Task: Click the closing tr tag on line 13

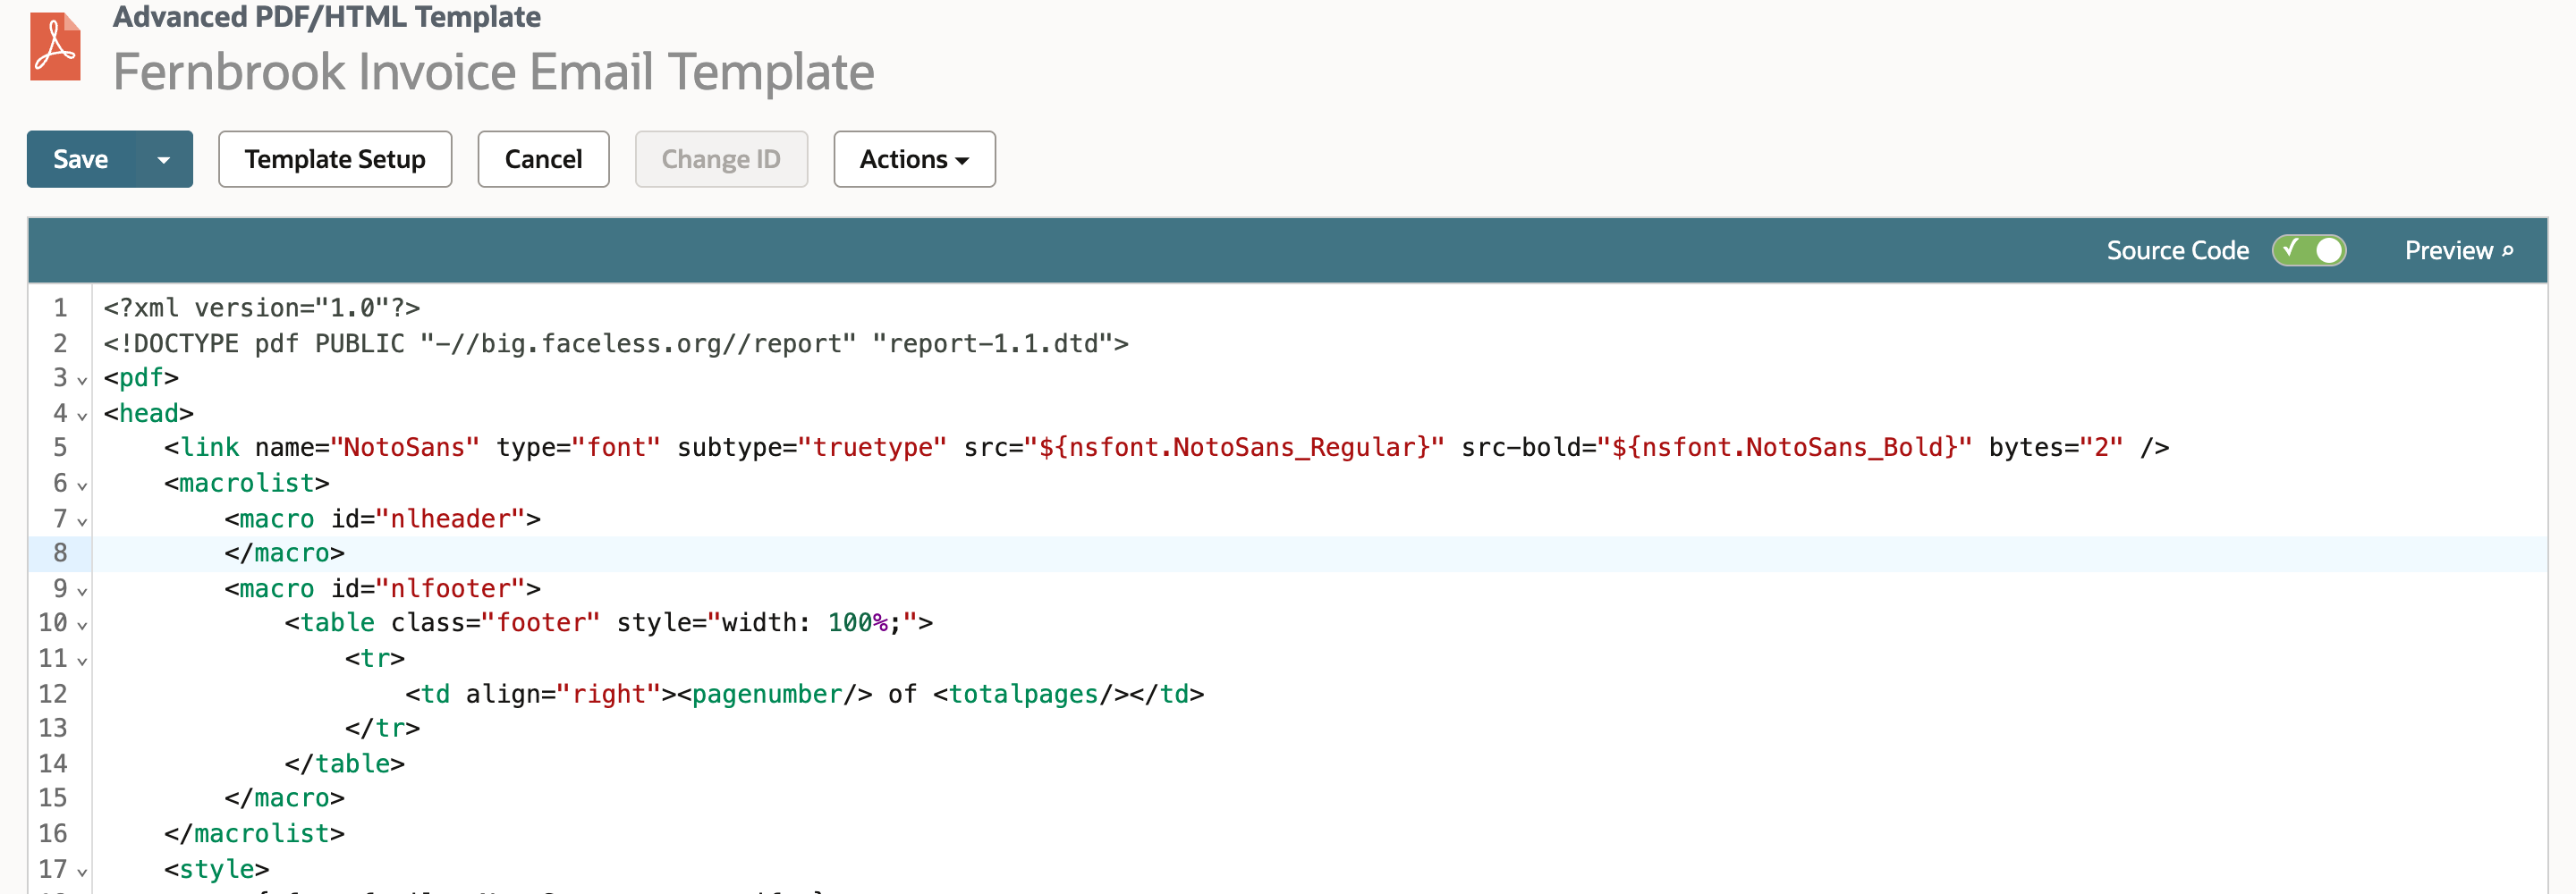Action: coord(382,728)
